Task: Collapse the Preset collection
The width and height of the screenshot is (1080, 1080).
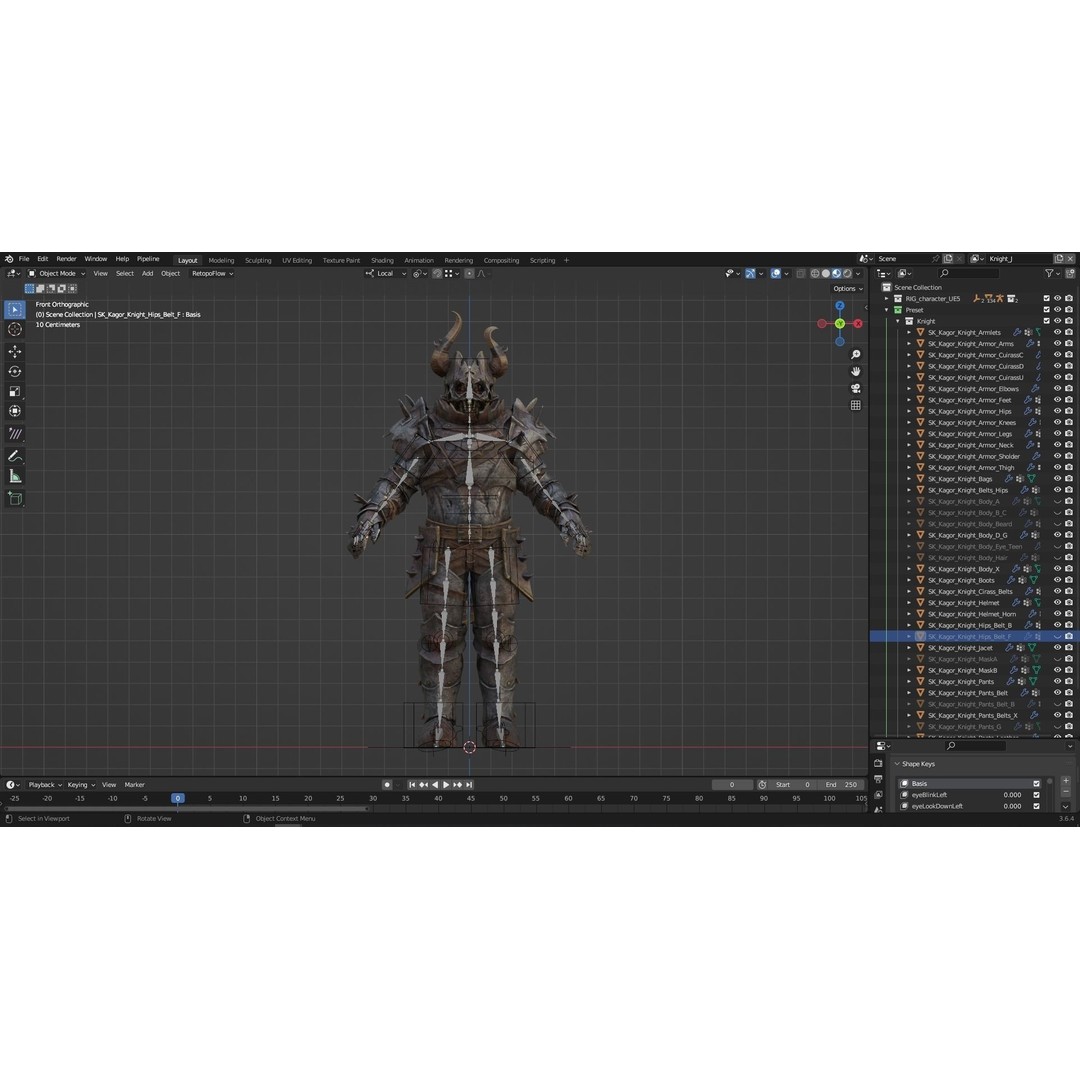Action: [x=886, y=310]
